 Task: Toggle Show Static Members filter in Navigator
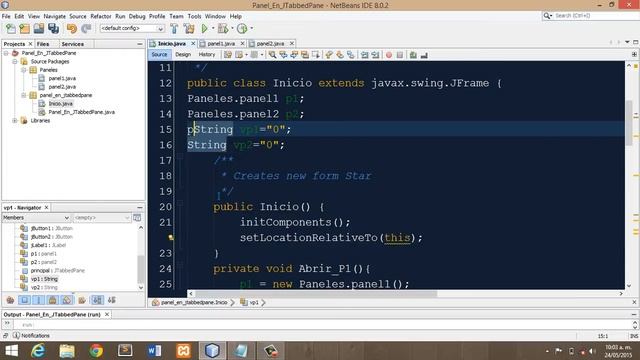coord(38,300)
